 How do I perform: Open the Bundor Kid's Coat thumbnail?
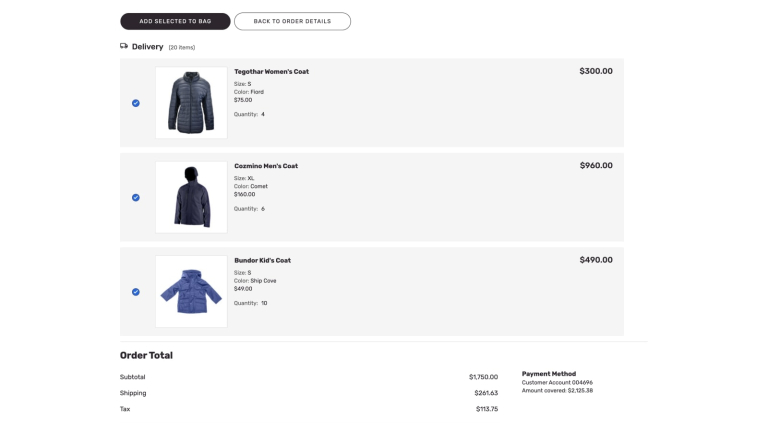[x=191, y=291]
